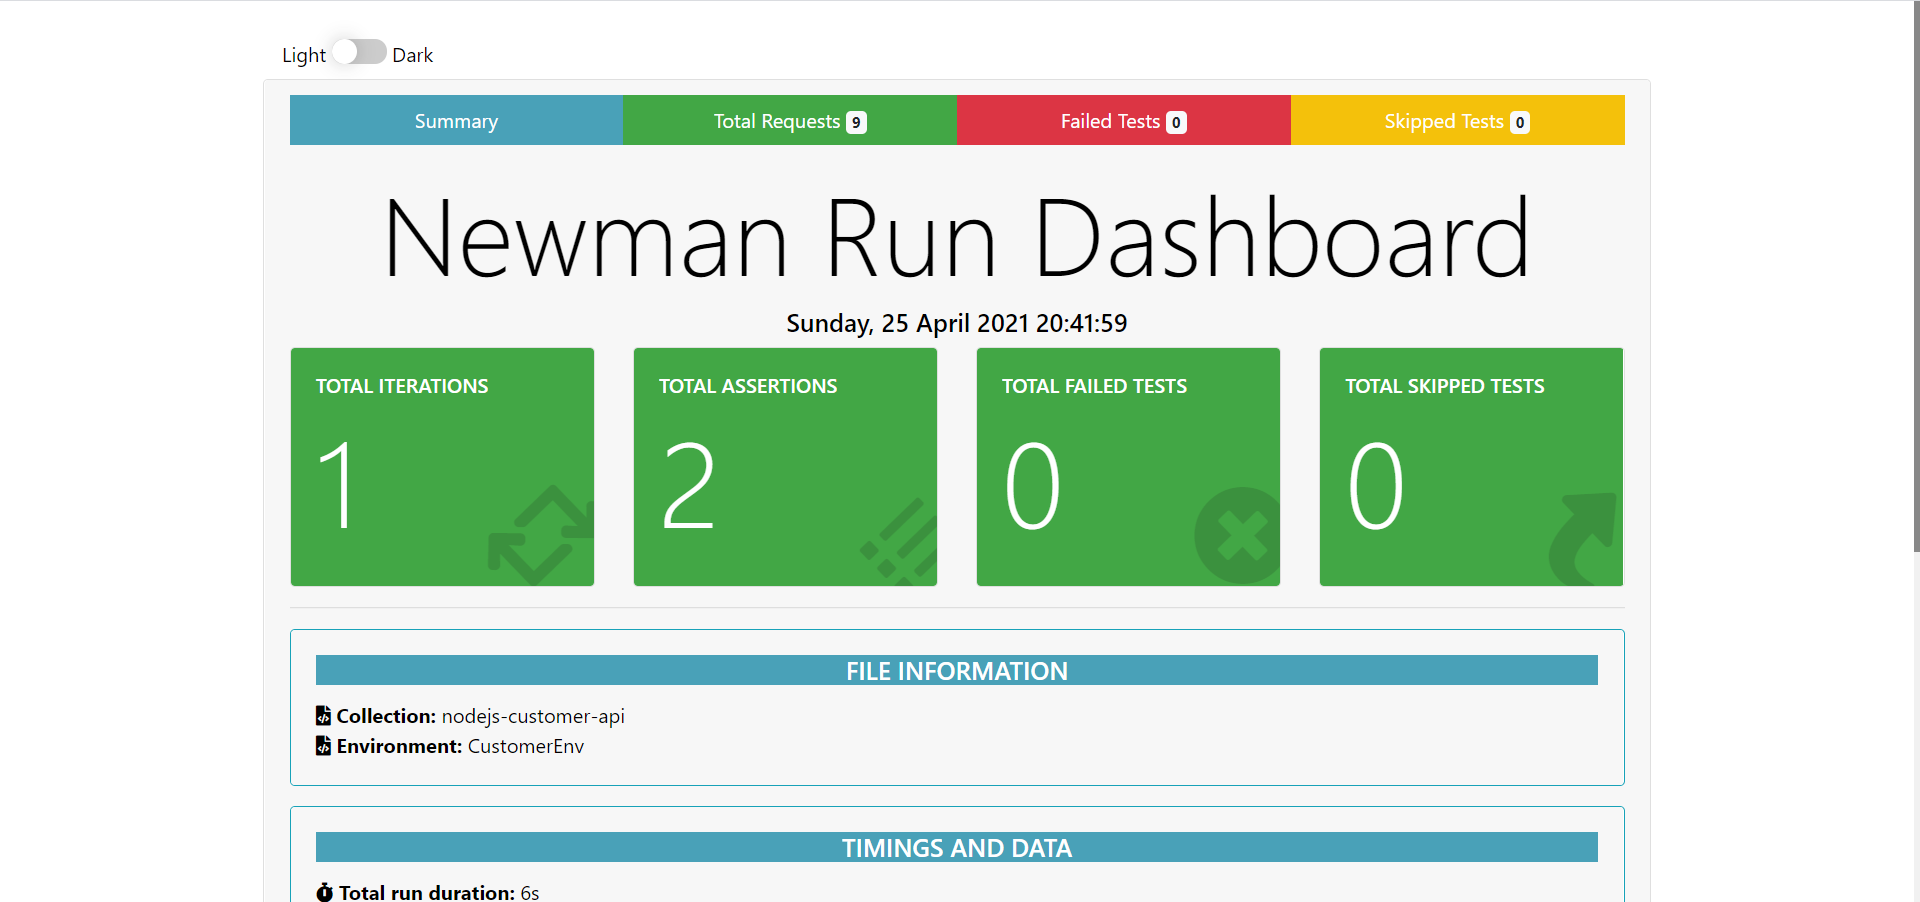This screenshot has height=902, width=1920.
Task: Click the Total Failed Tests summary card
Action: pos(1127,466)
